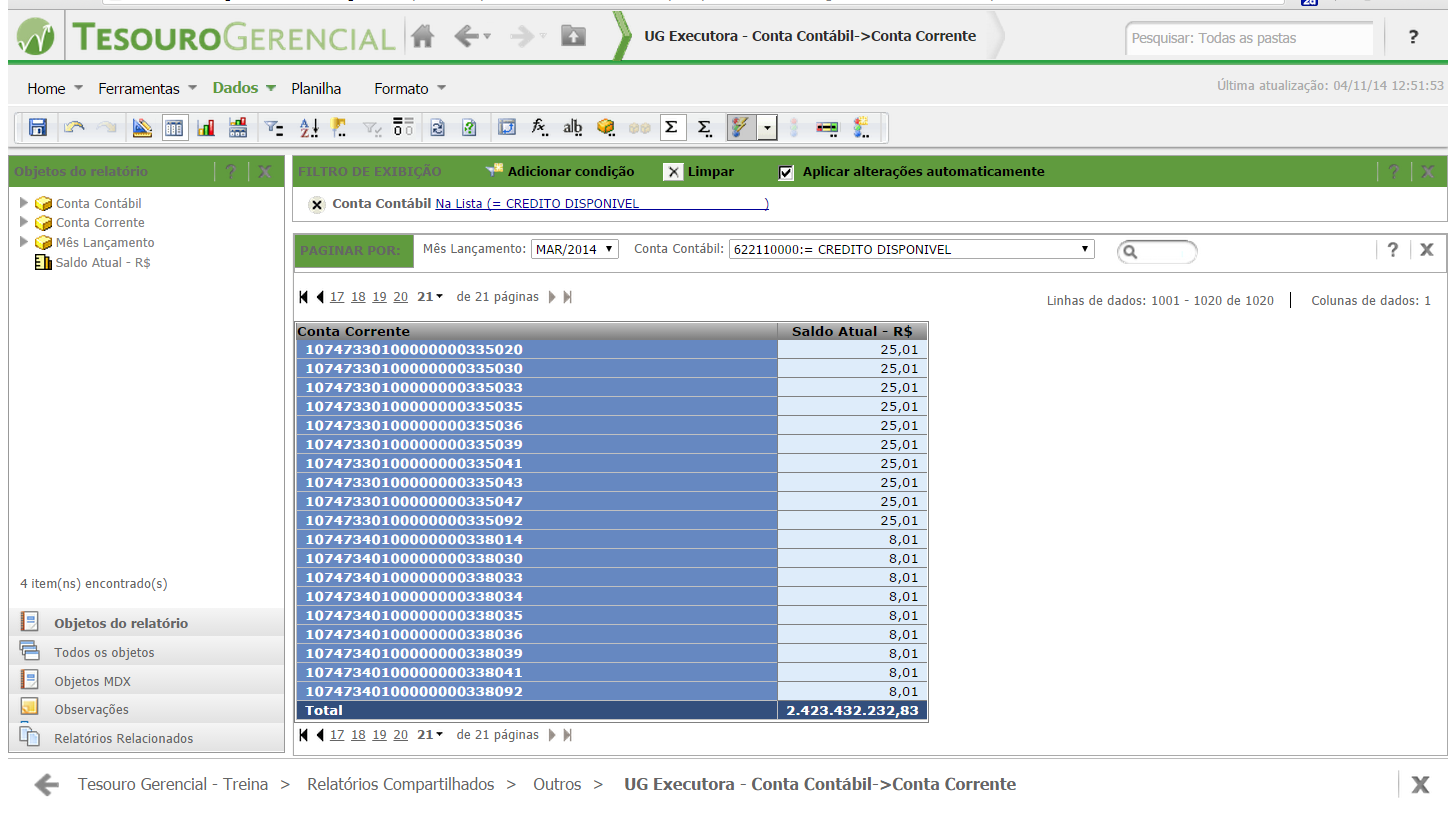Expand the Conta Contábil tree node

point(24,203)
